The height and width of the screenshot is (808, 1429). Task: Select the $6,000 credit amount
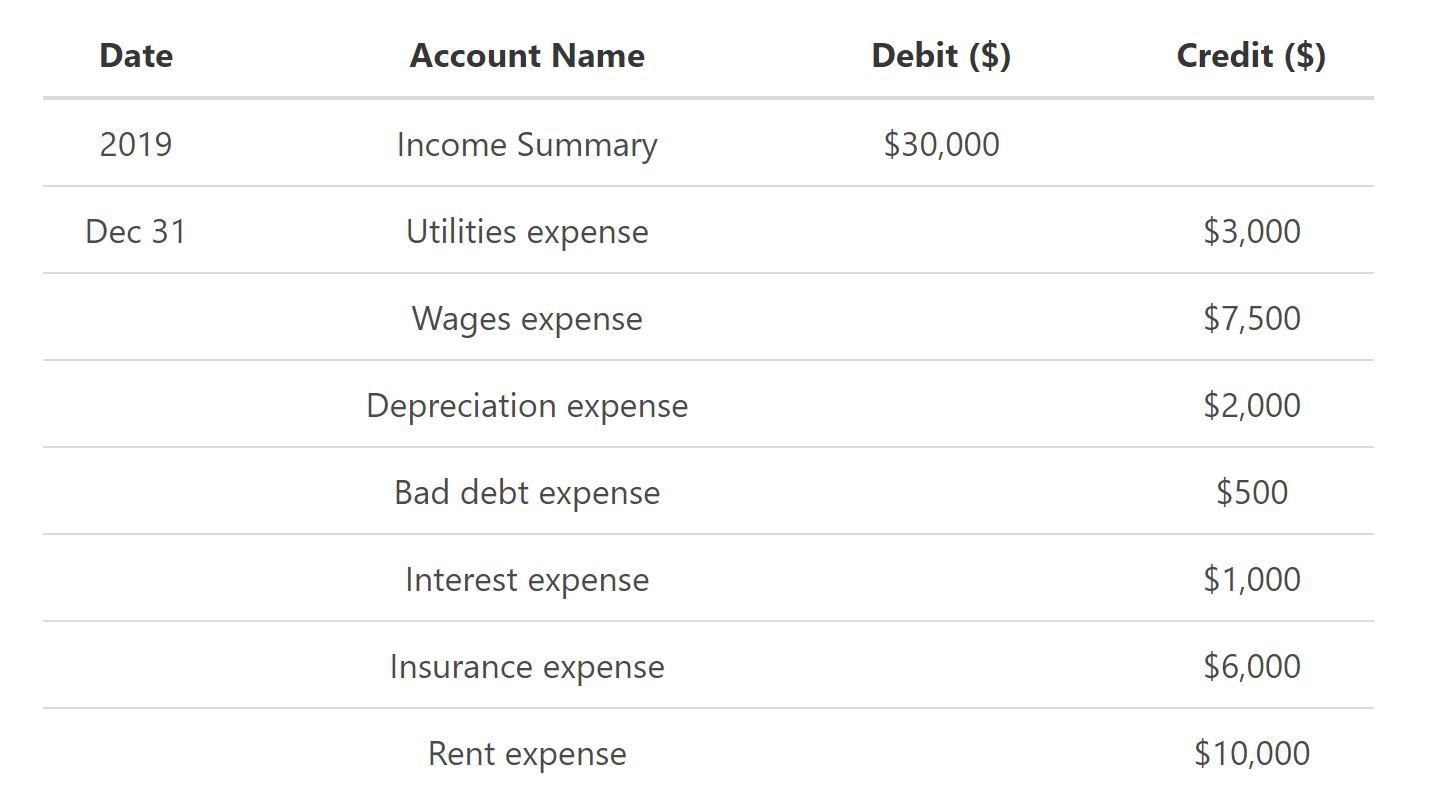(1252, 667)
